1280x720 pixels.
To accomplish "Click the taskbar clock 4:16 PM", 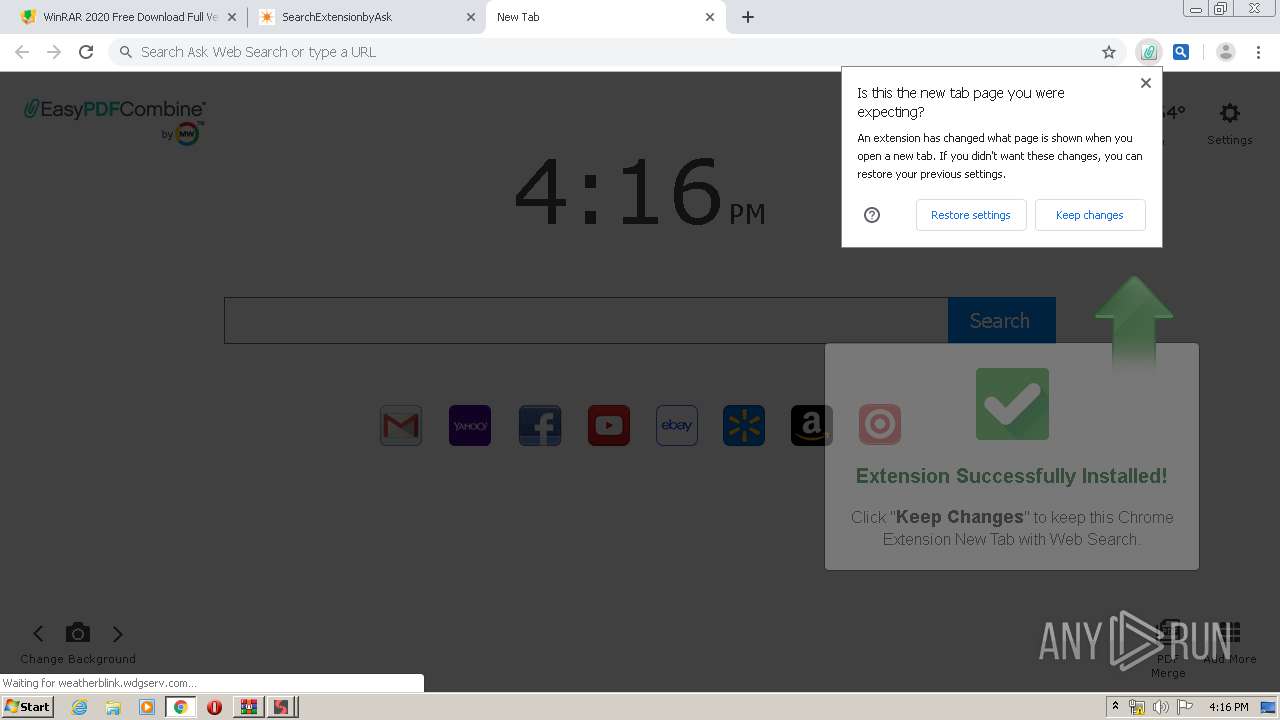I will pos(1228,707).
